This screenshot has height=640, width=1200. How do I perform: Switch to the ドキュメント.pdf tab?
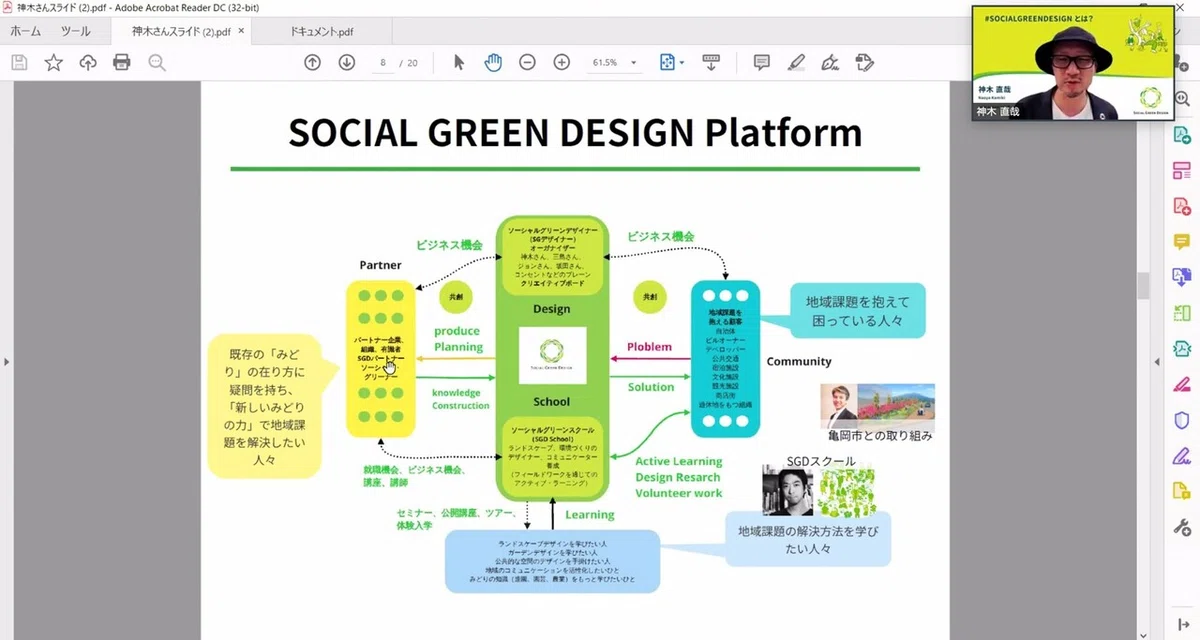(322, 31)
